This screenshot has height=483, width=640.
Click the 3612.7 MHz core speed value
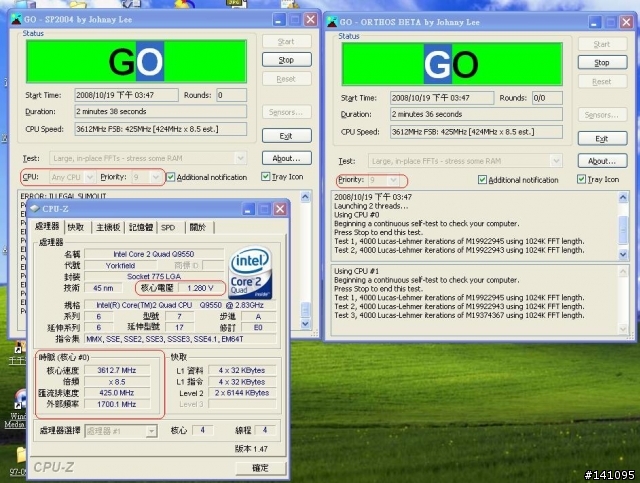(117, 370)
